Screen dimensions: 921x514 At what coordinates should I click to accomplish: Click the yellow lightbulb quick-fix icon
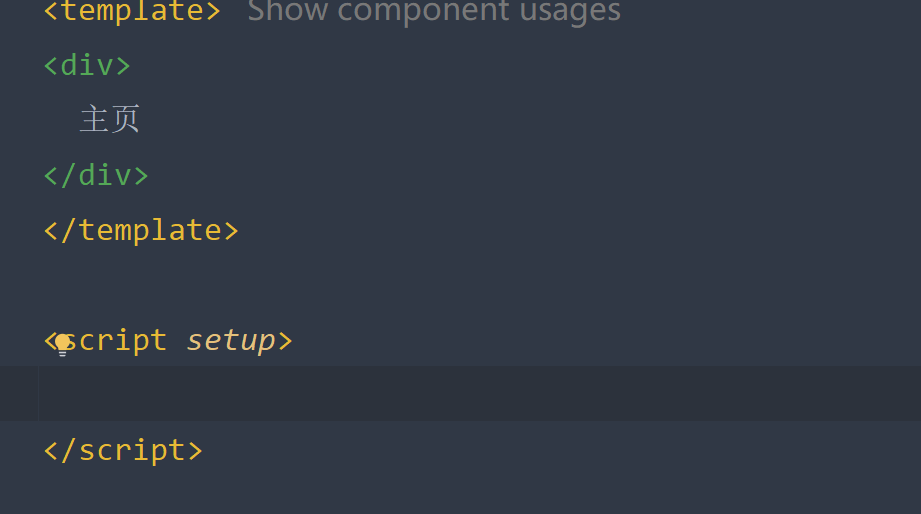click(63, 345)
